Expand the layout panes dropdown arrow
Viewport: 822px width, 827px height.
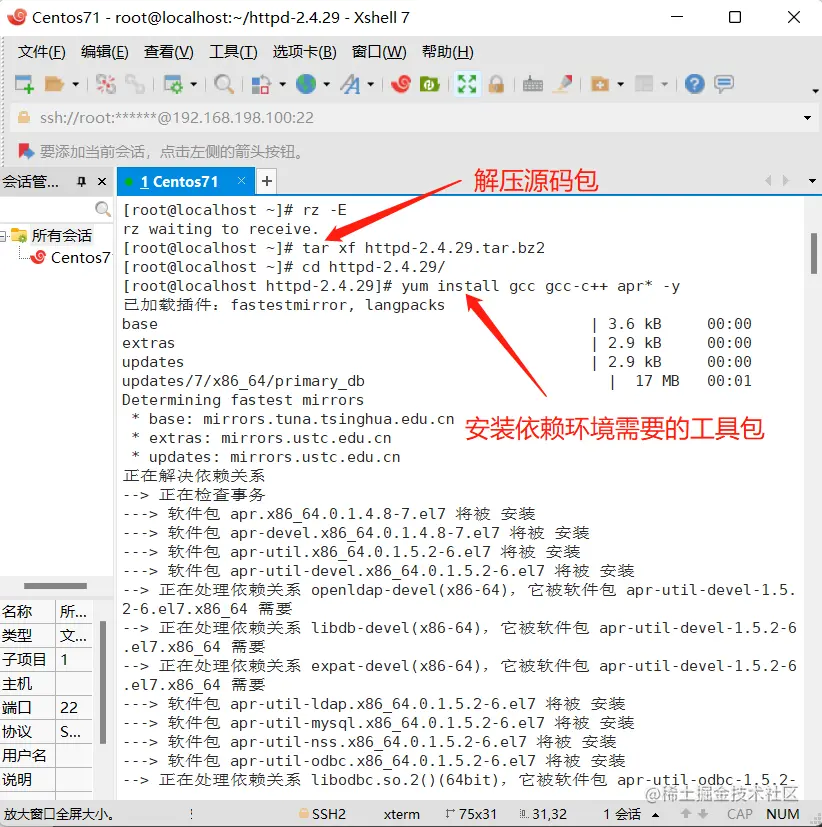[x=664, y=84]
